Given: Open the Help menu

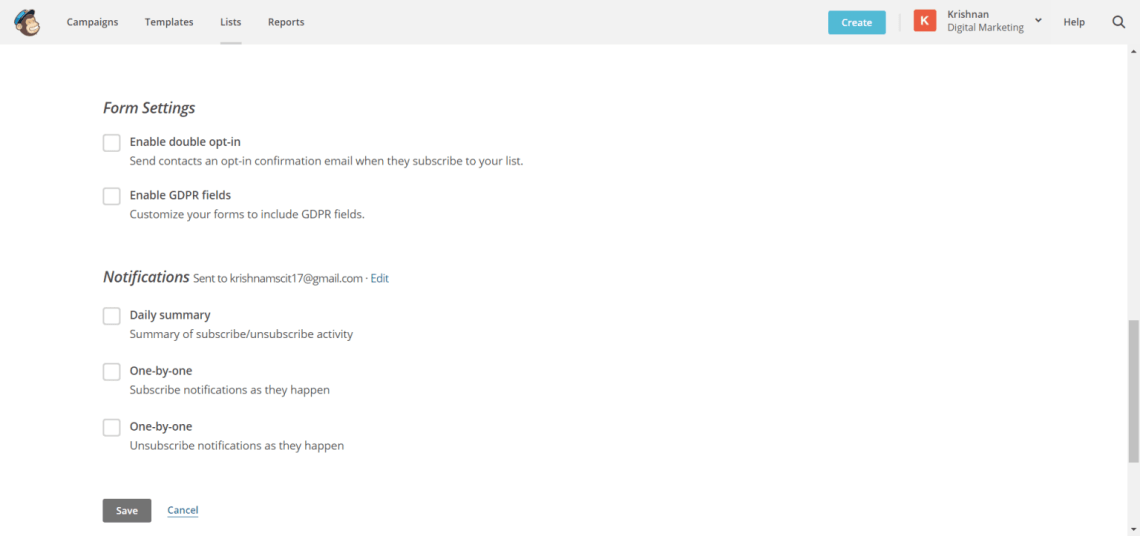Looking at the screenshot, I should point(1074,22).
